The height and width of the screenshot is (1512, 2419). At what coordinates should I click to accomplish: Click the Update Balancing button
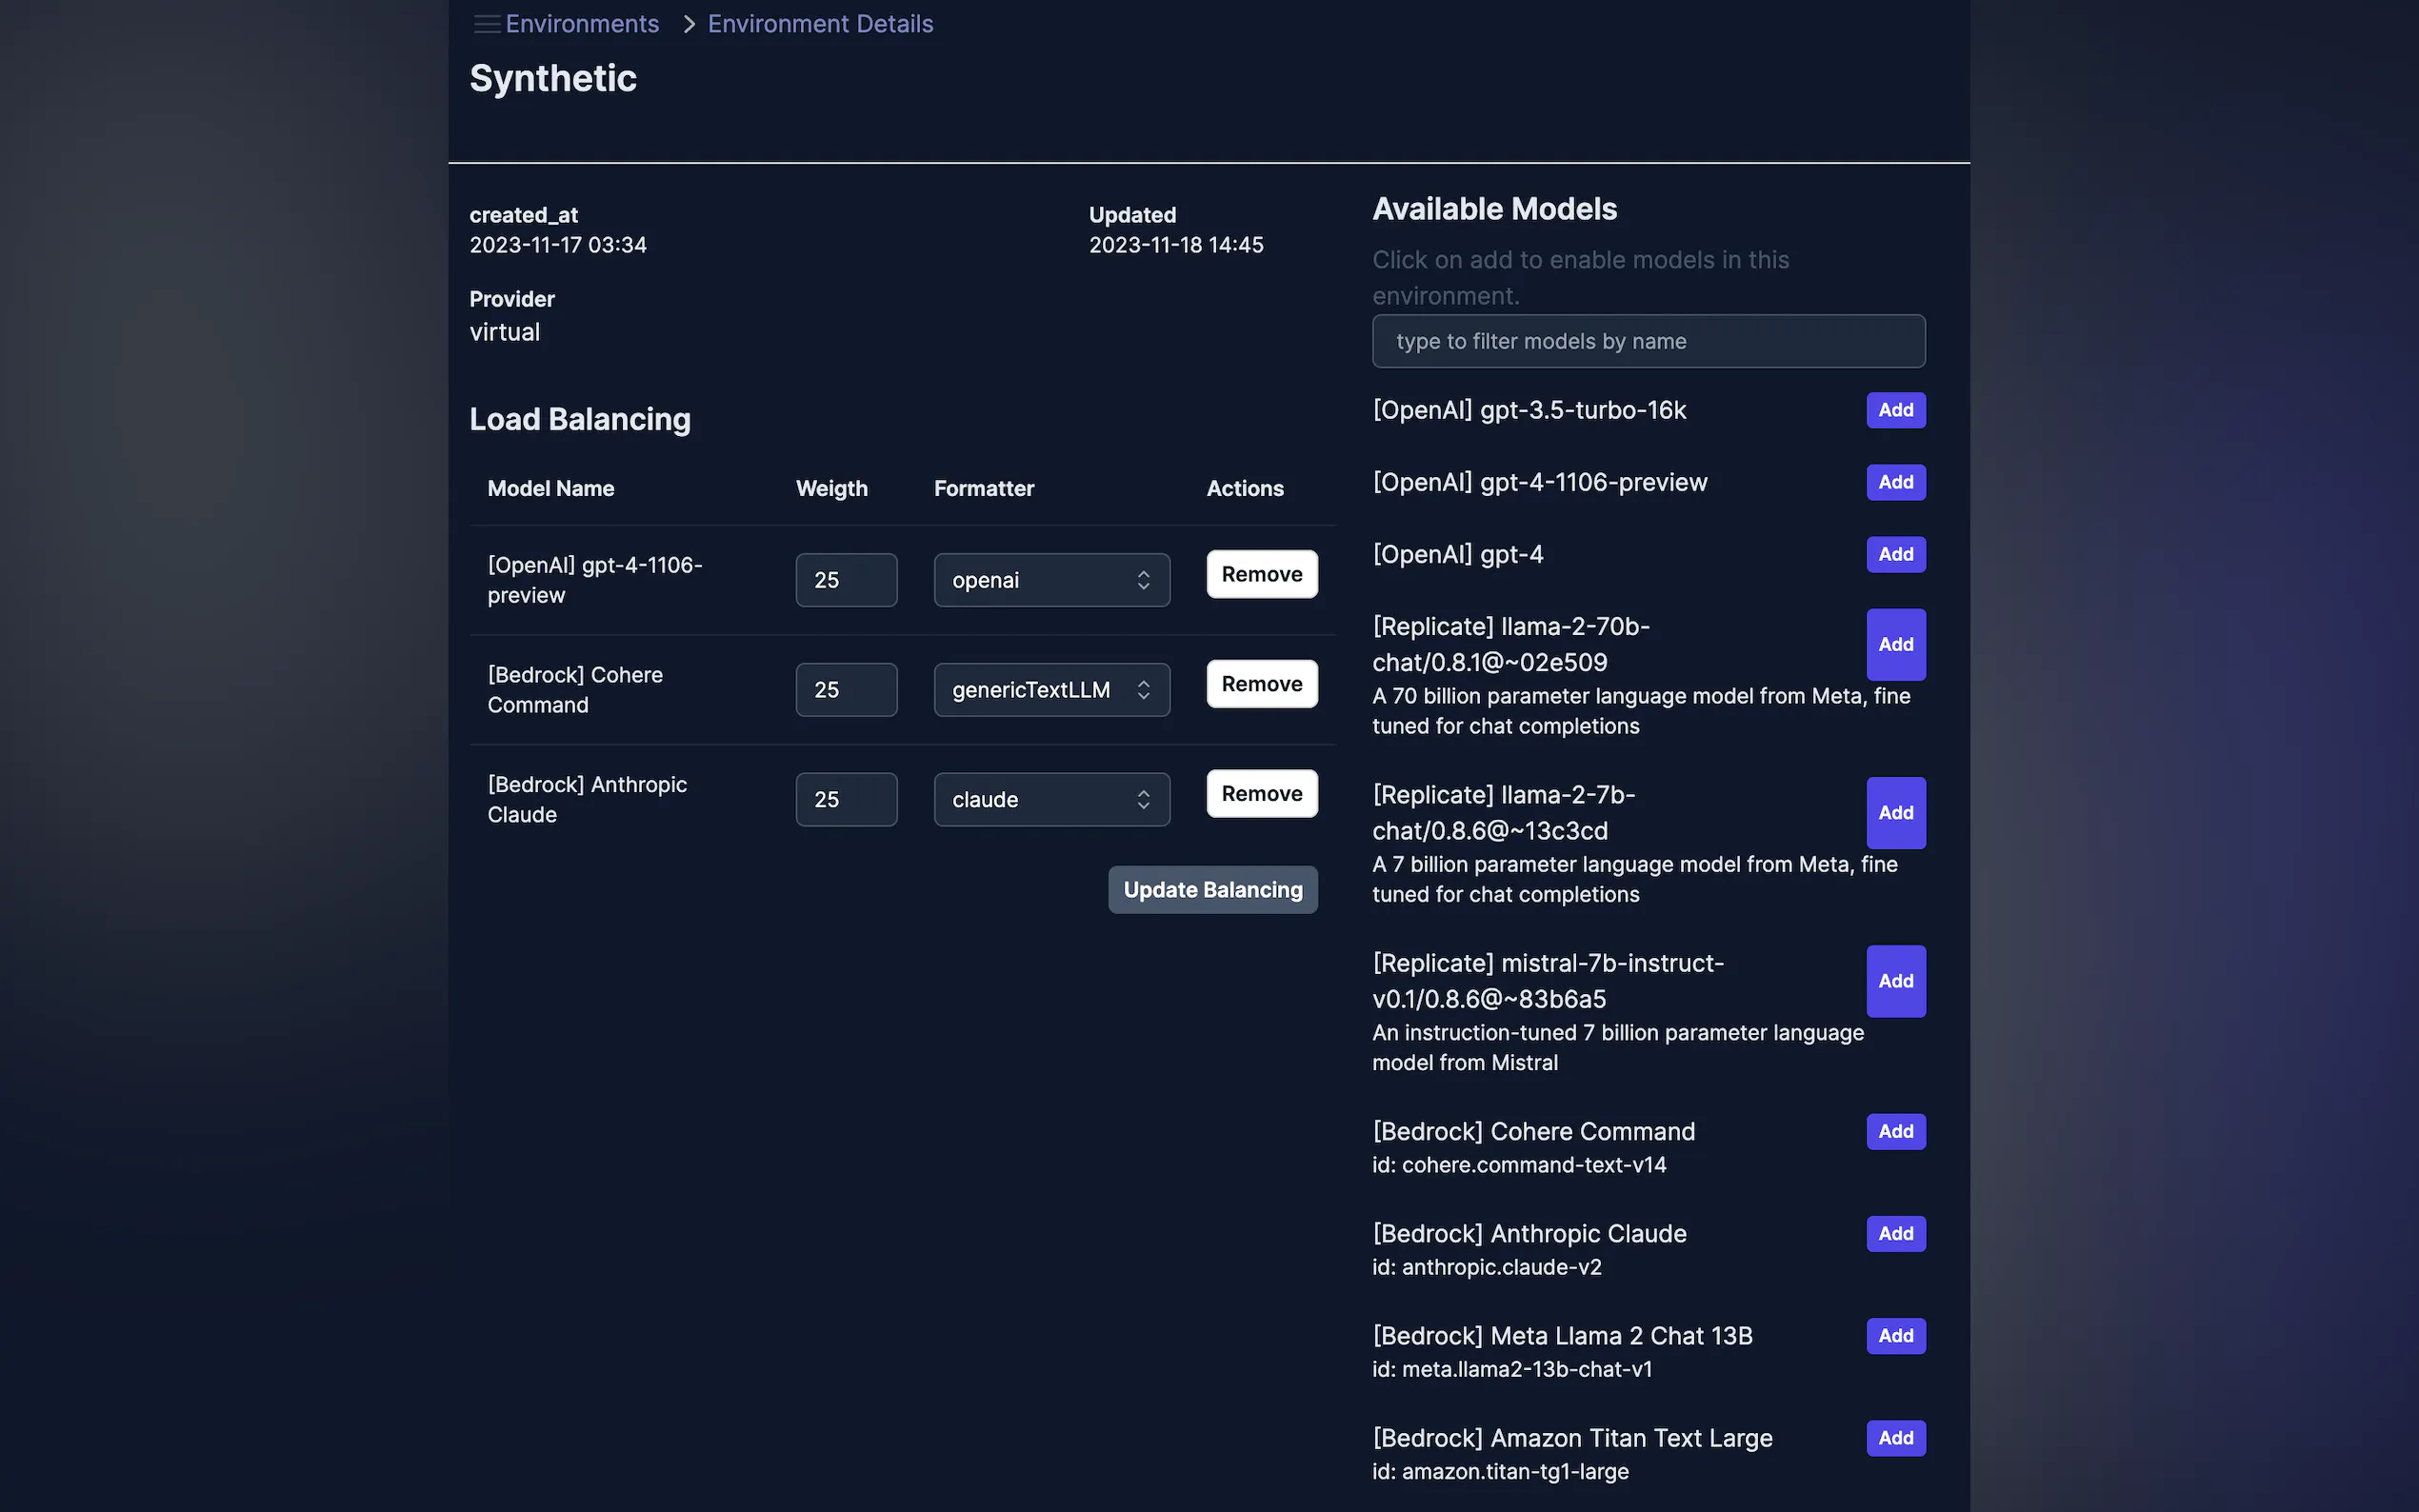[1212, 889]
